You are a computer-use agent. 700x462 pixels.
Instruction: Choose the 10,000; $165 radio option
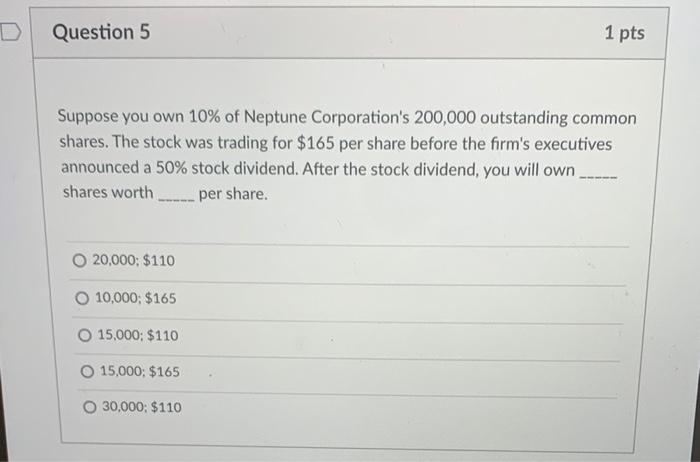pos(82,299)
